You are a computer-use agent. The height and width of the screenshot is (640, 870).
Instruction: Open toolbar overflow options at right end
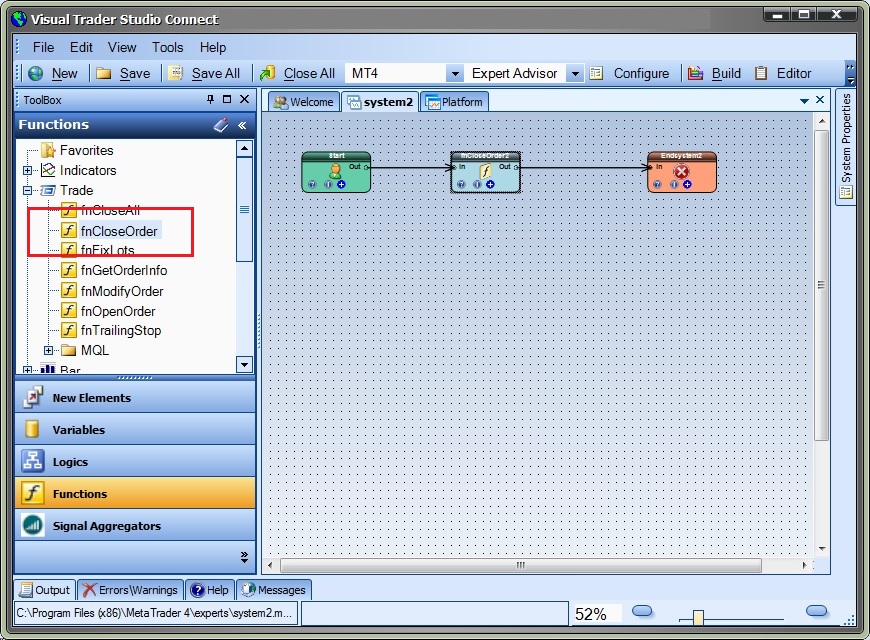(x=850, y=73)
